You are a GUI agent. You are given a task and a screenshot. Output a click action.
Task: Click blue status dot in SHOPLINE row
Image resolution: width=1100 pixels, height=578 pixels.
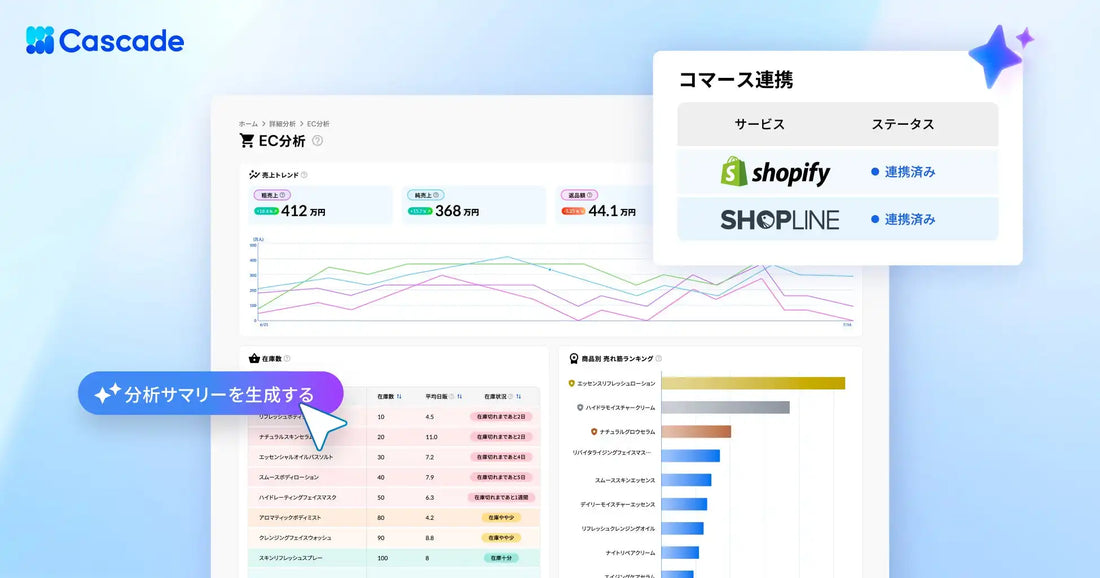click(x=875, y=220)
